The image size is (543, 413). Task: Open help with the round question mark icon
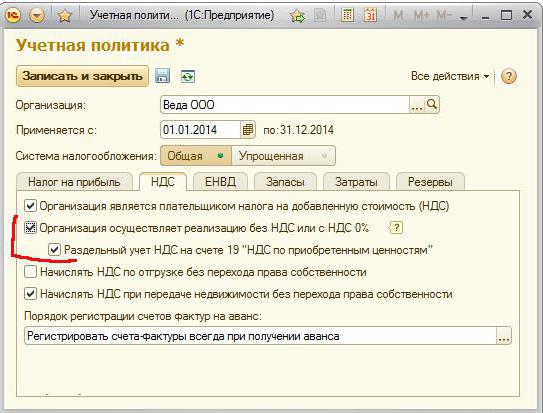pos(509,76)
